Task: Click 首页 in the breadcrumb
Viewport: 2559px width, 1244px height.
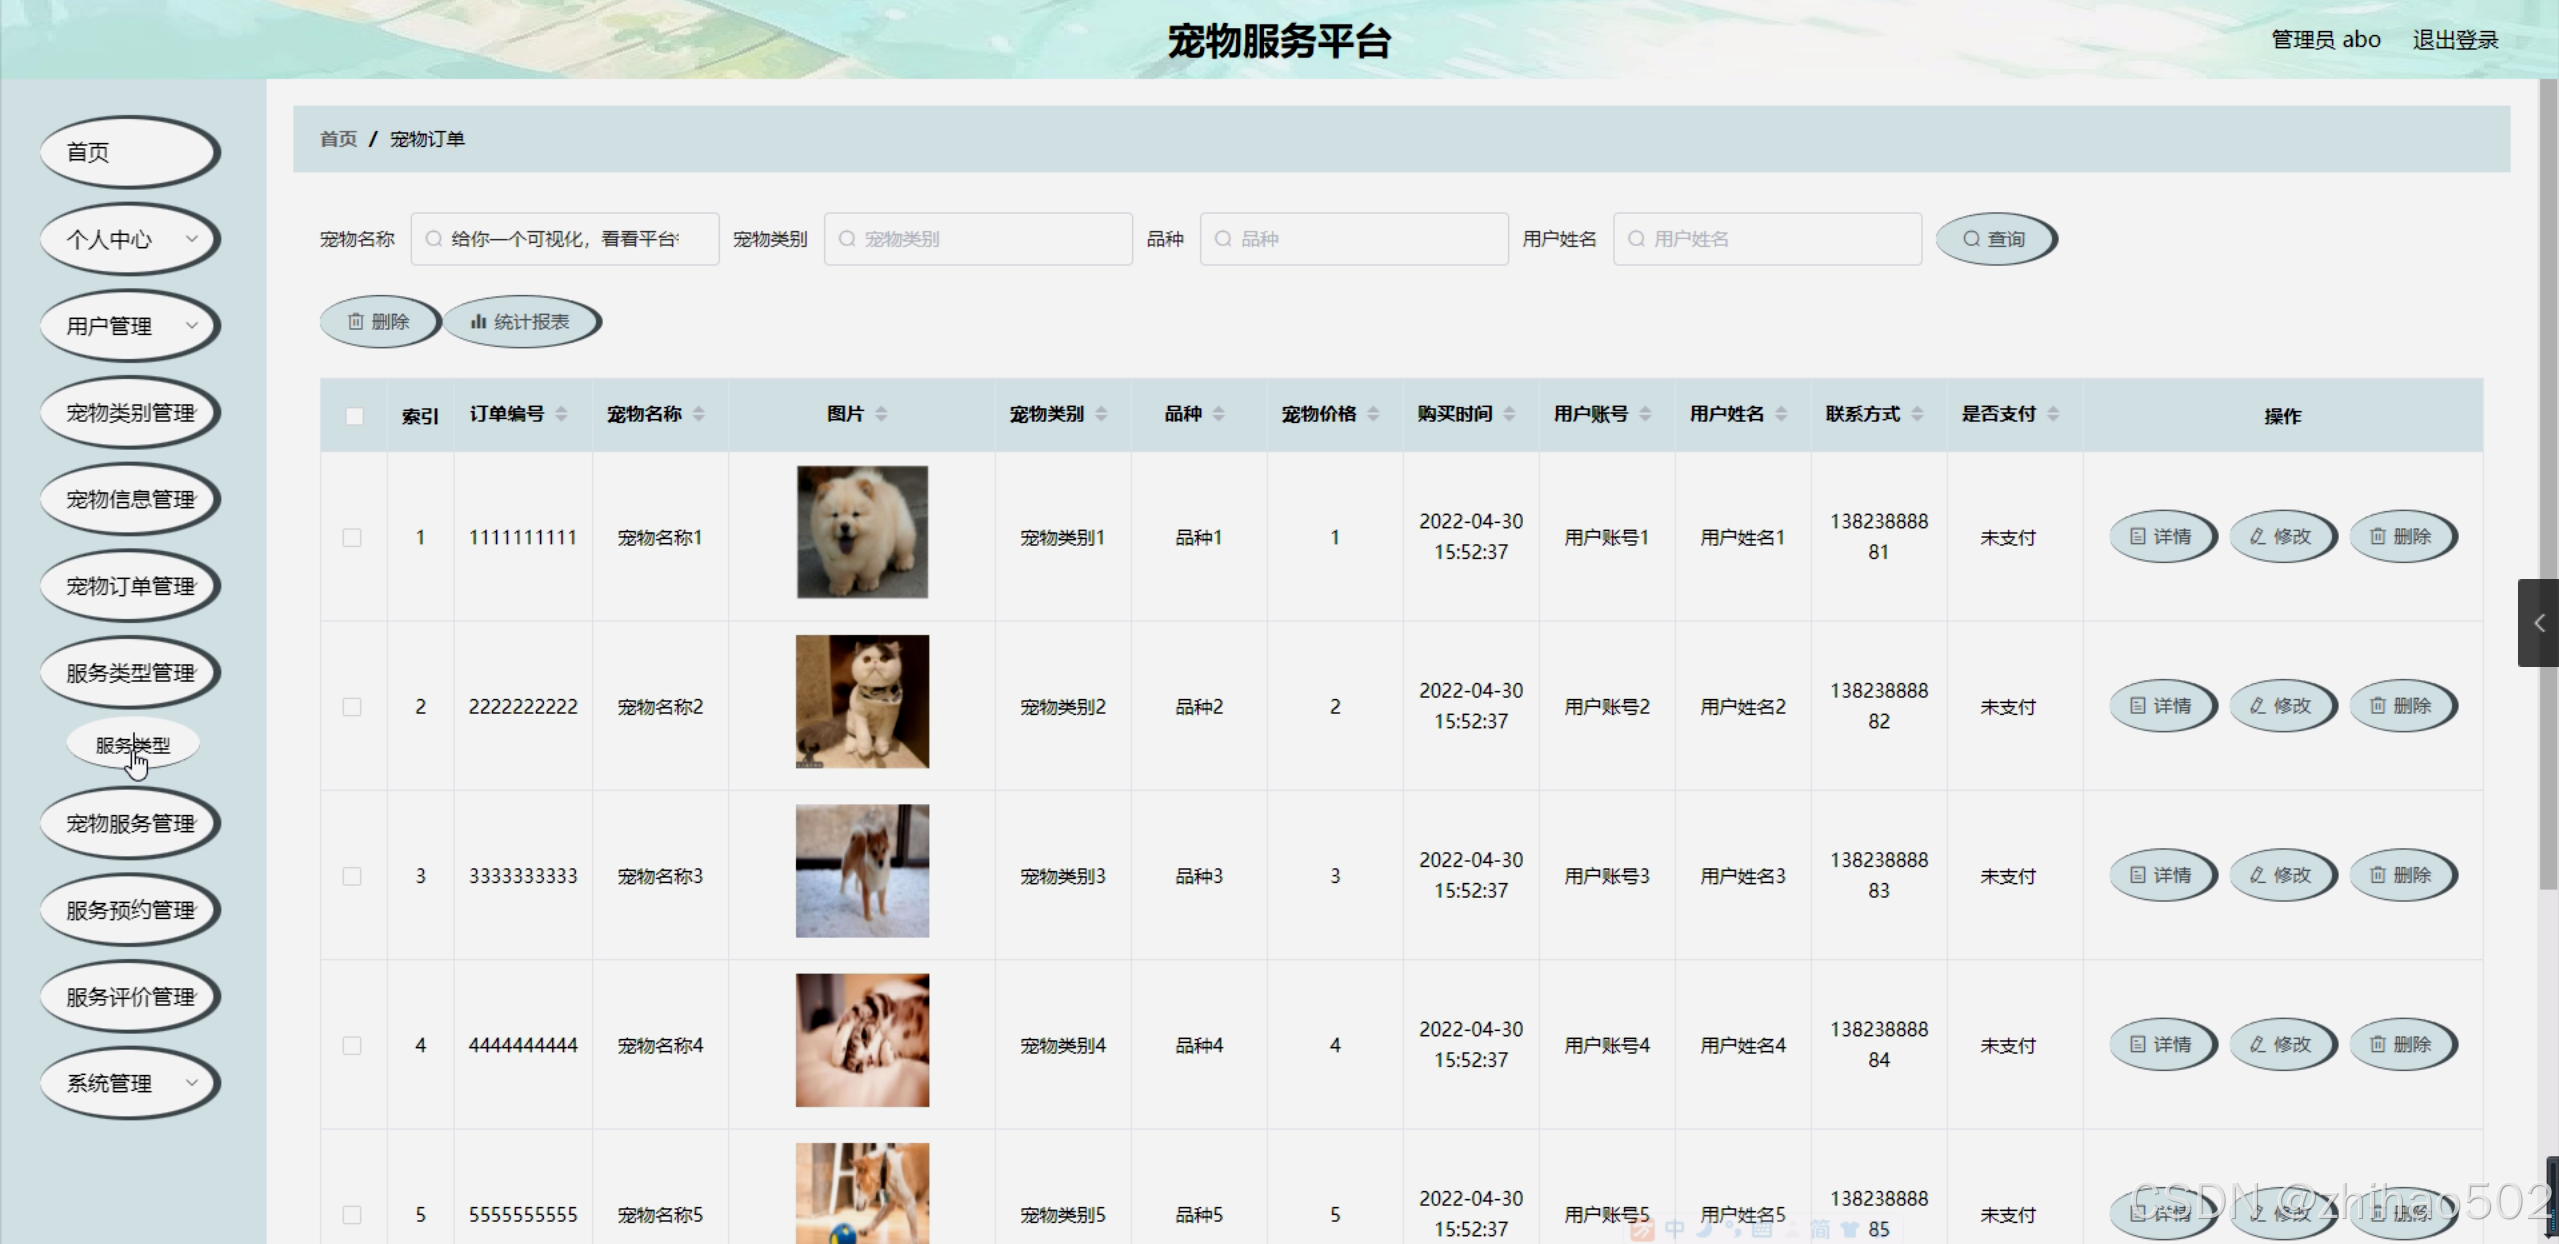Action: point(338,139)
